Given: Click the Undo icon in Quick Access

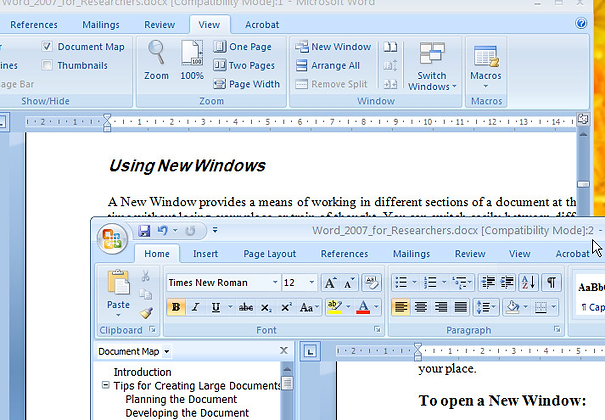Looking at the screenshot, I should (x=162, y=231).
